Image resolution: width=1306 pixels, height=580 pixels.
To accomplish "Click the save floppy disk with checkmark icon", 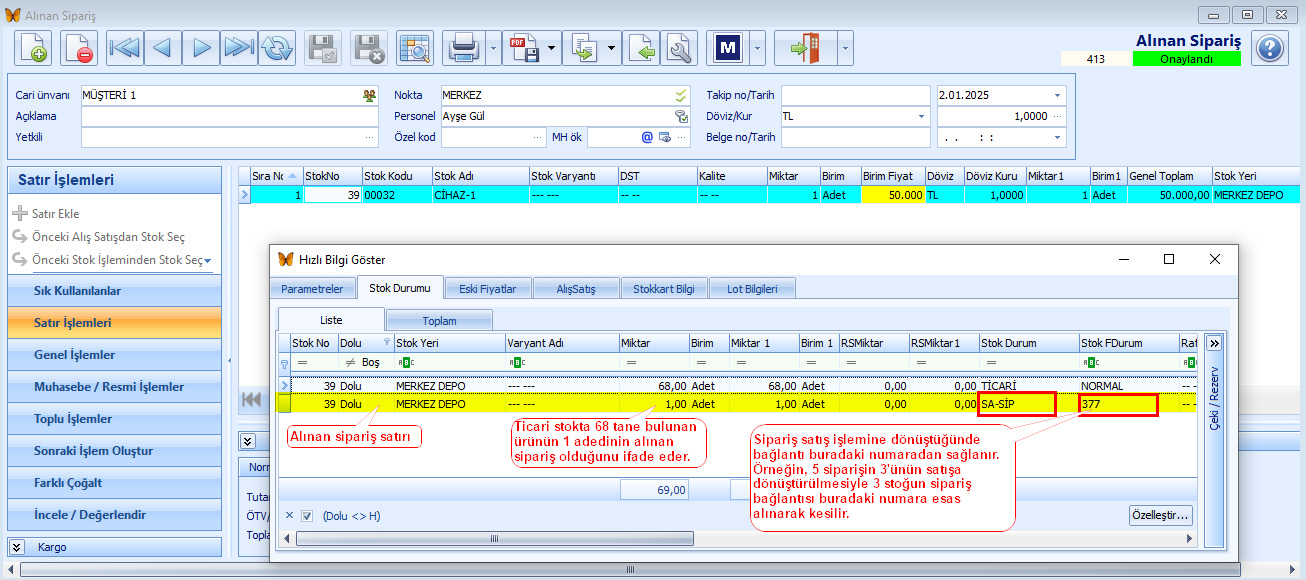I will click(323, 48).
